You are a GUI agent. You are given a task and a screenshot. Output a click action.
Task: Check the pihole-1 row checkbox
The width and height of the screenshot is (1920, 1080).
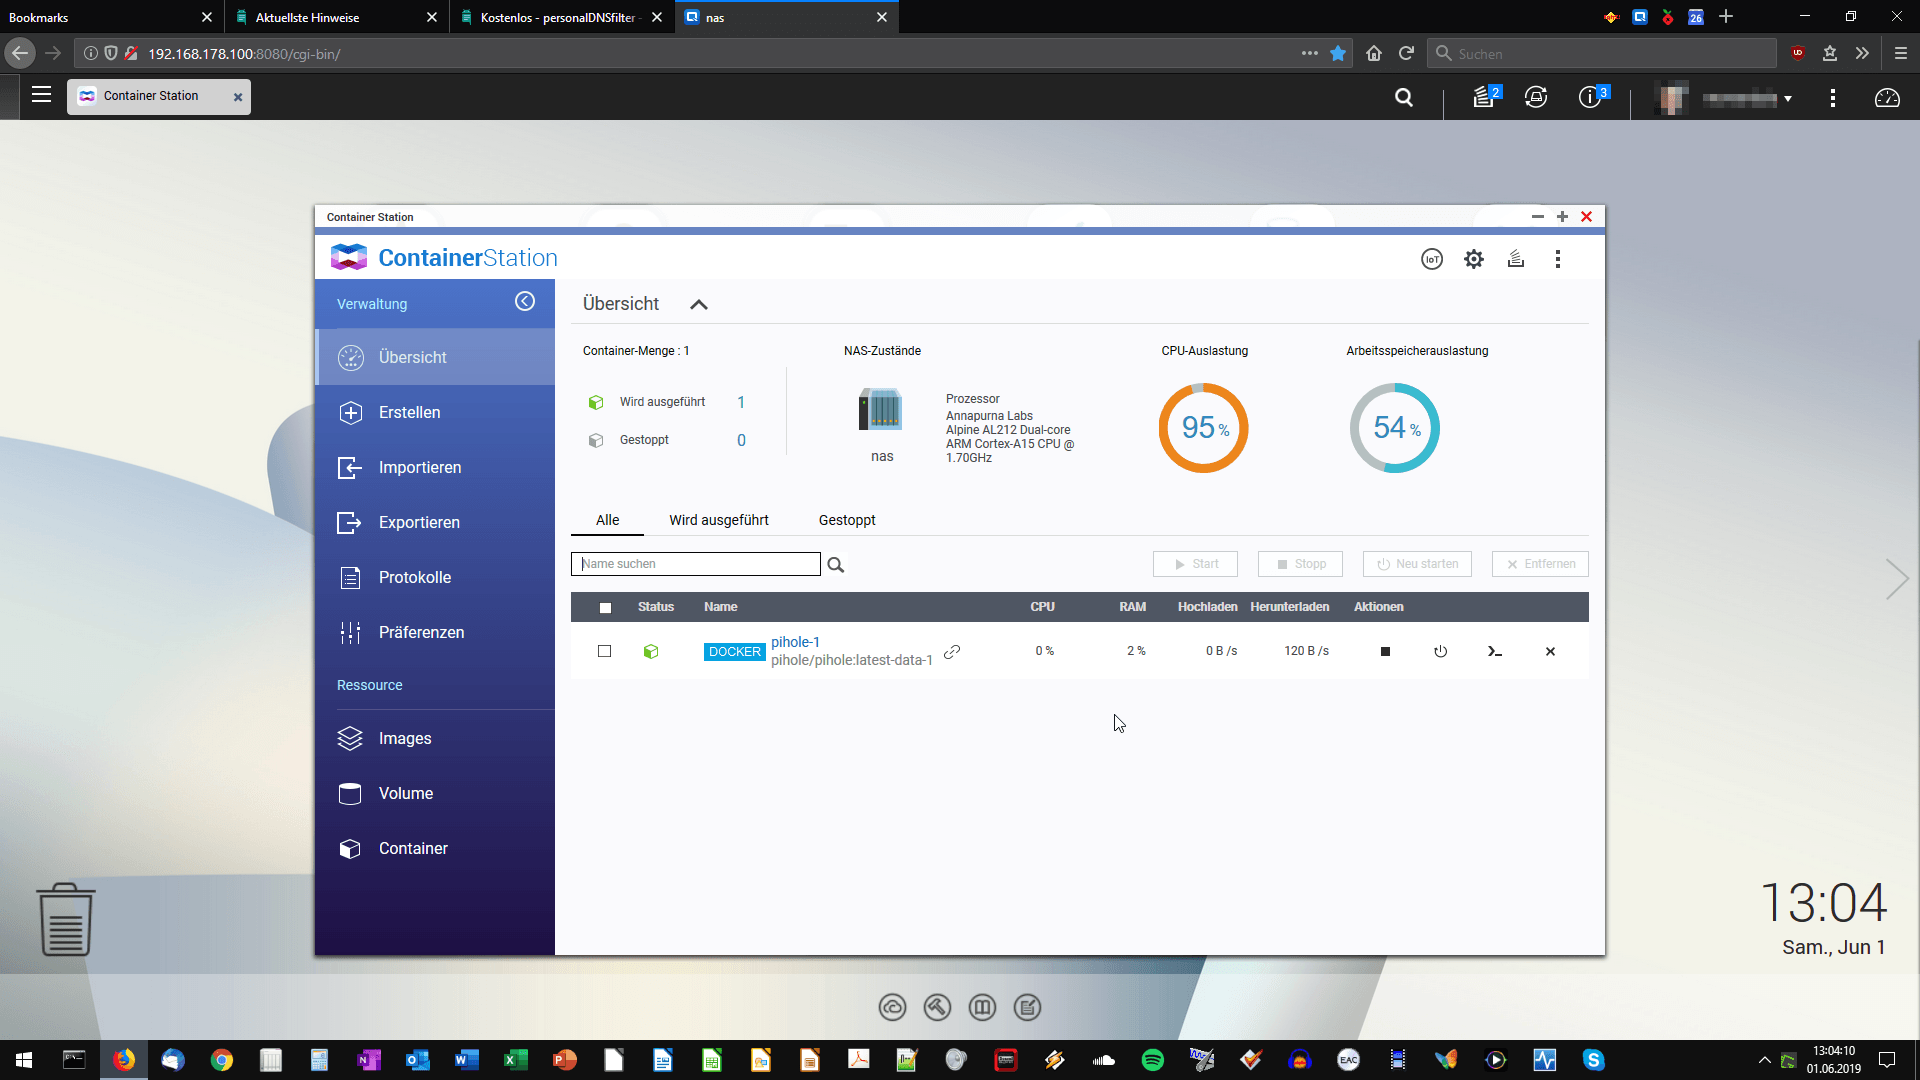tap(604, 651)
